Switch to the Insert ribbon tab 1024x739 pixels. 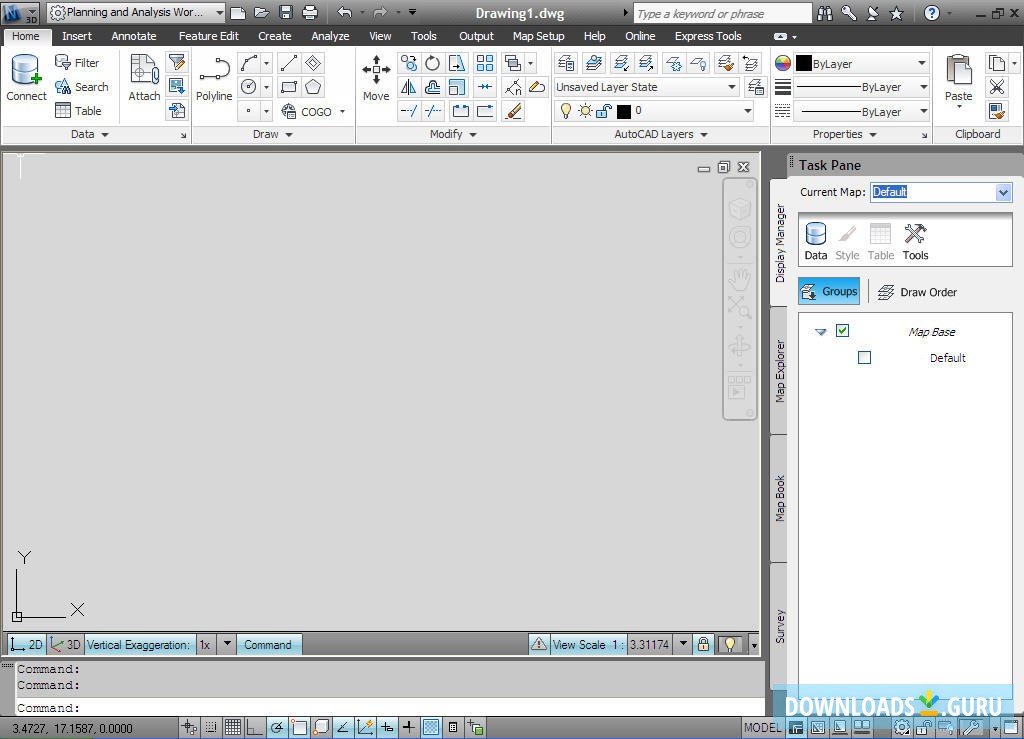(77, 35)
